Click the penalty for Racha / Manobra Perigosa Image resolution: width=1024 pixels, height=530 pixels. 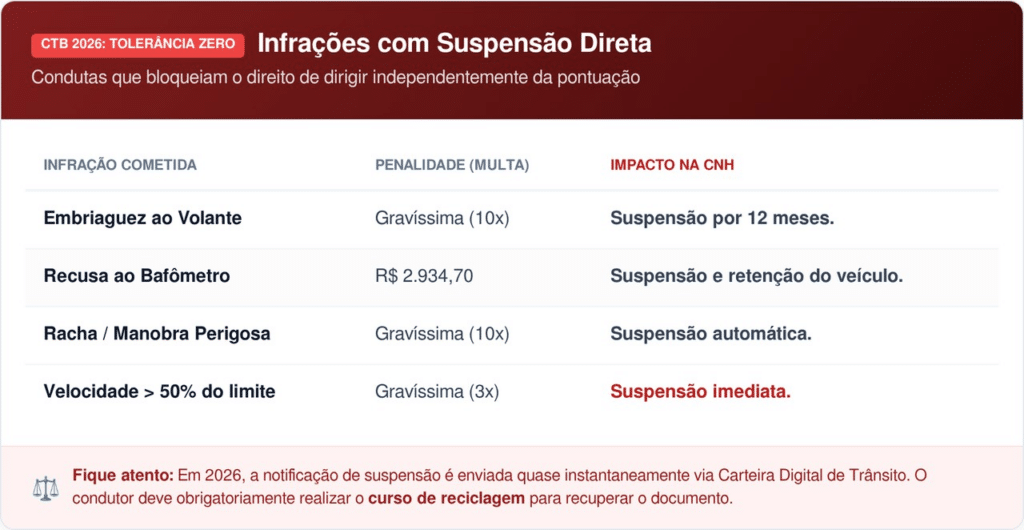(x=442, y=334)
